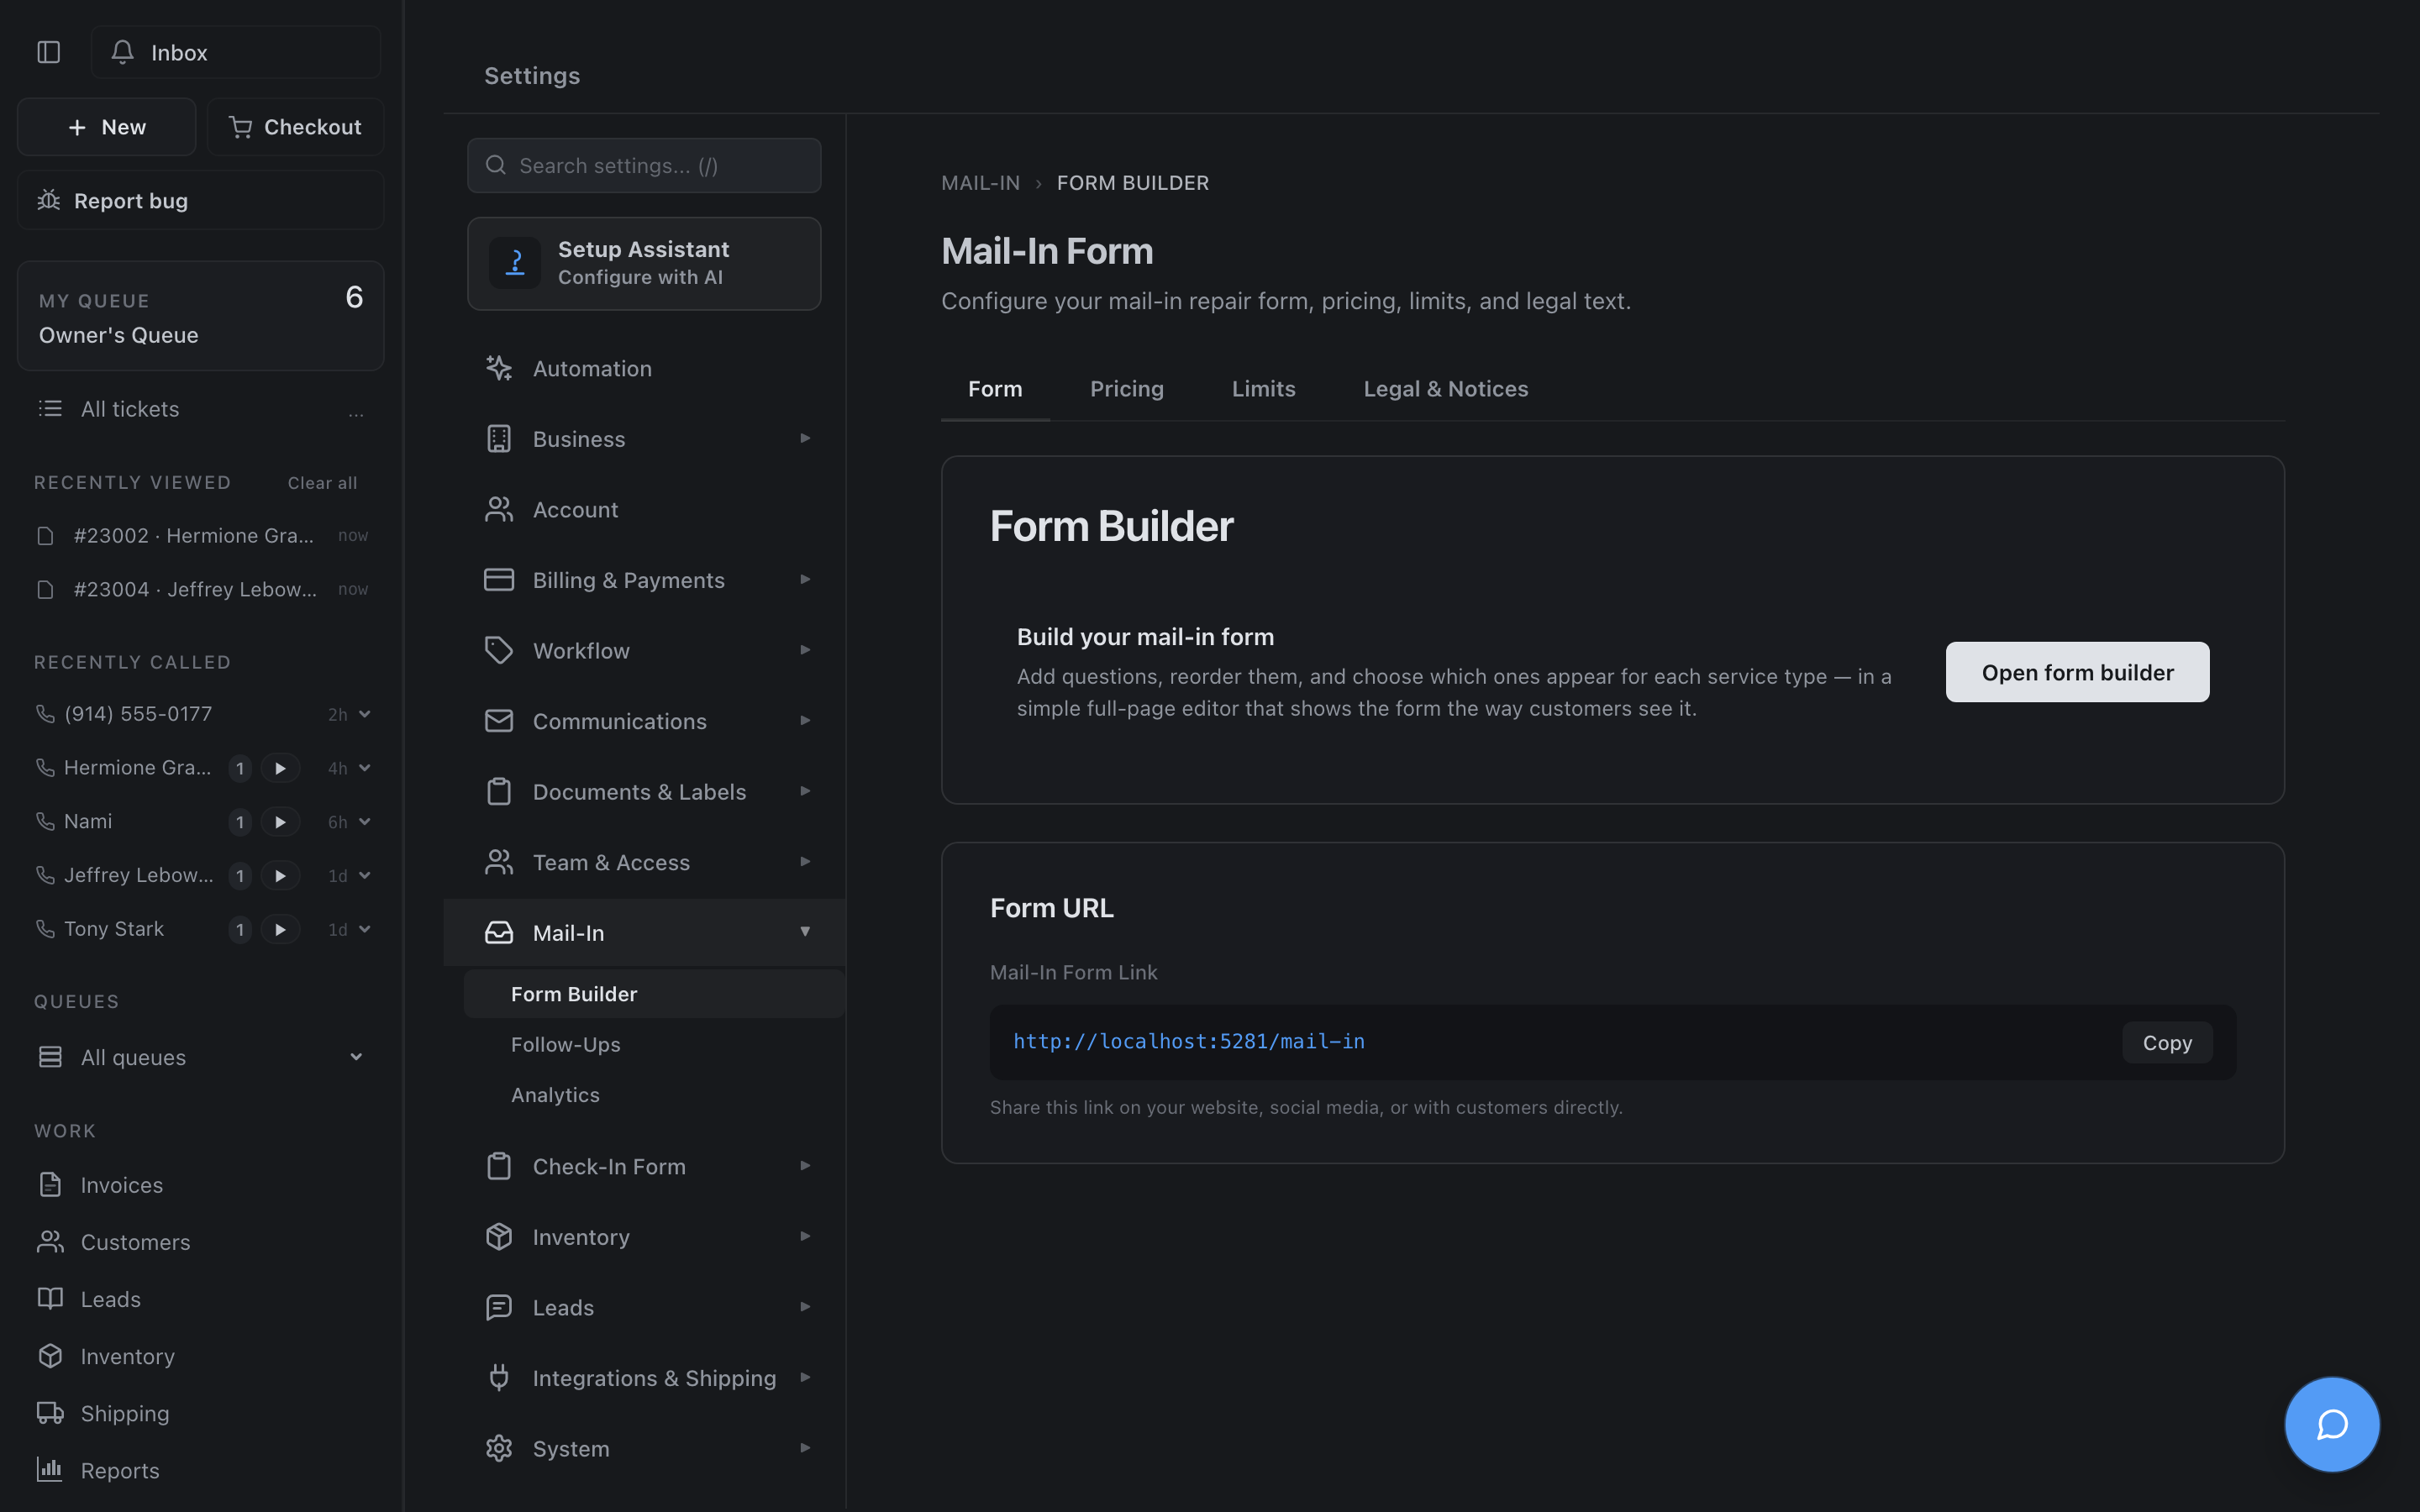This screenshot has height=1512, width=2420.
Task: Focus the Search settings field
Action: pyautogui.click(x=644, y=165)
